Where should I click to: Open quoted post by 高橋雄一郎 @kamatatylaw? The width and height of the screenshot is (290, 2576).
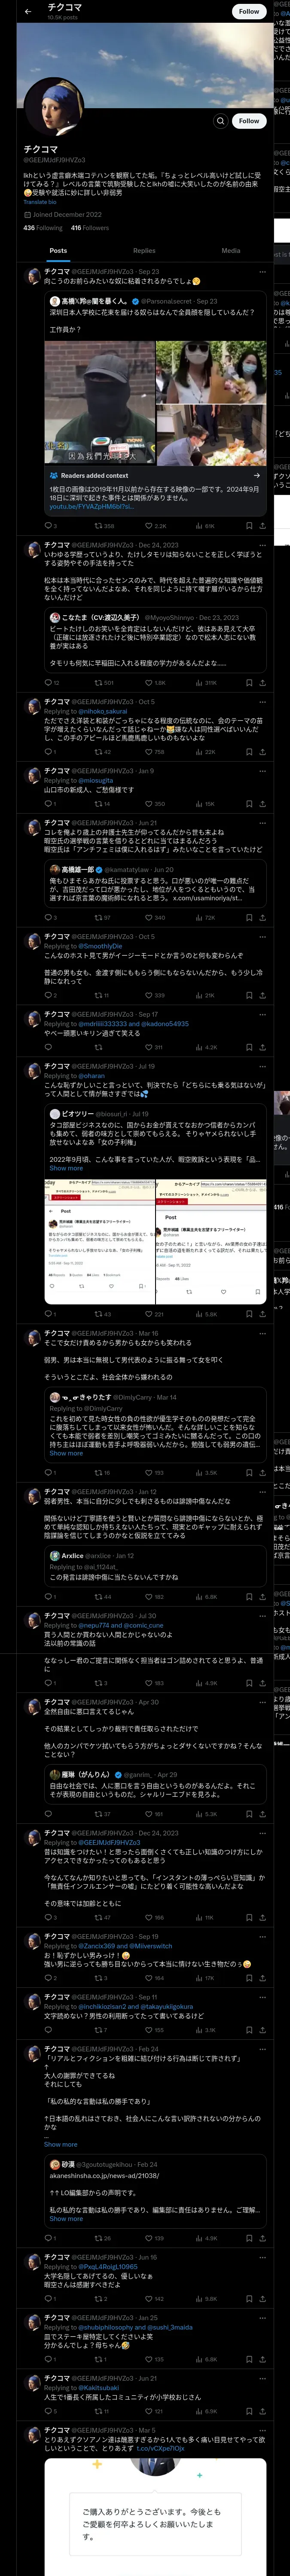155,883
